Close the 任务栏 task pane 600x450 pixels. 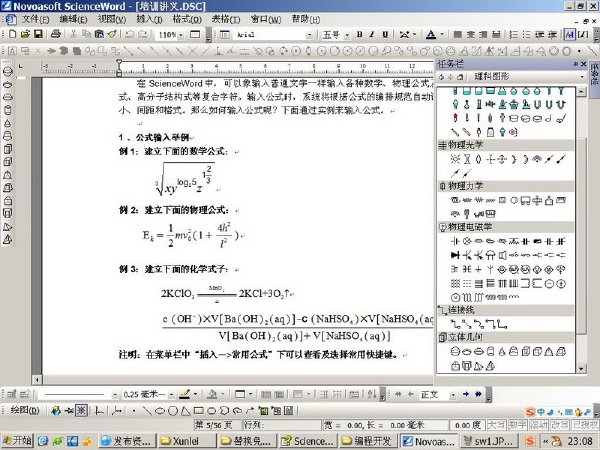[584, 64]
